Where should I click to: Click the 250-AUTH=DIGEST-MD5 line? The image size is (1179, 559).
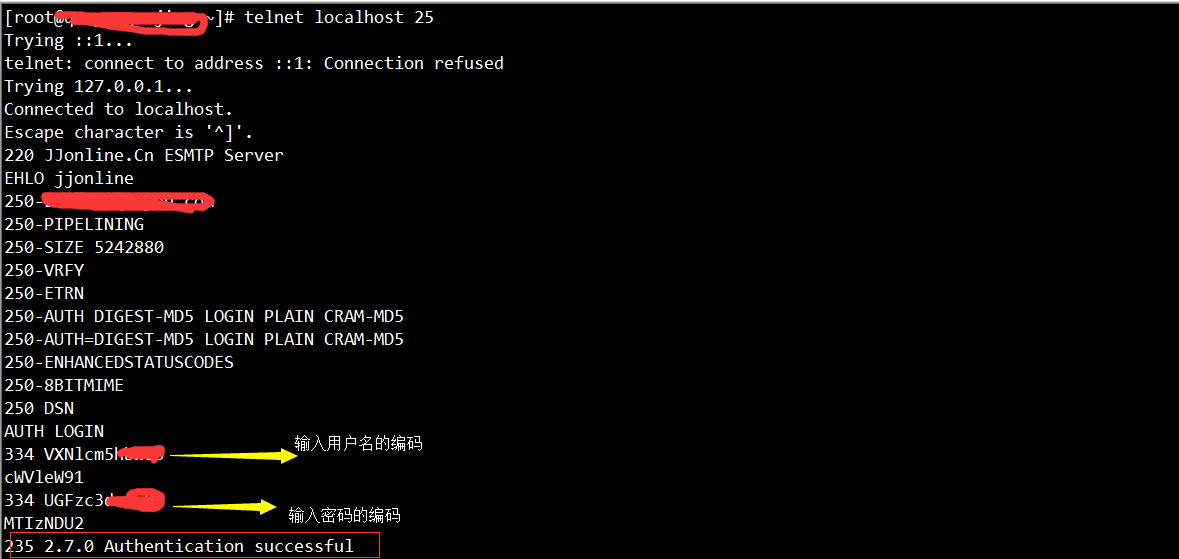[204, 339]
